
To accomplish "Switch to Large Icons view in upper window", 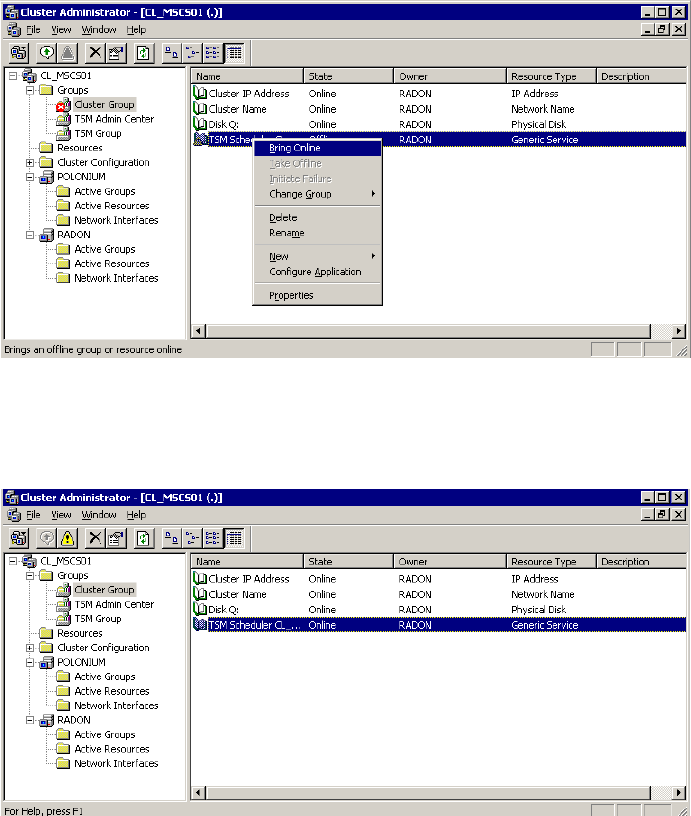I will 171,53.
